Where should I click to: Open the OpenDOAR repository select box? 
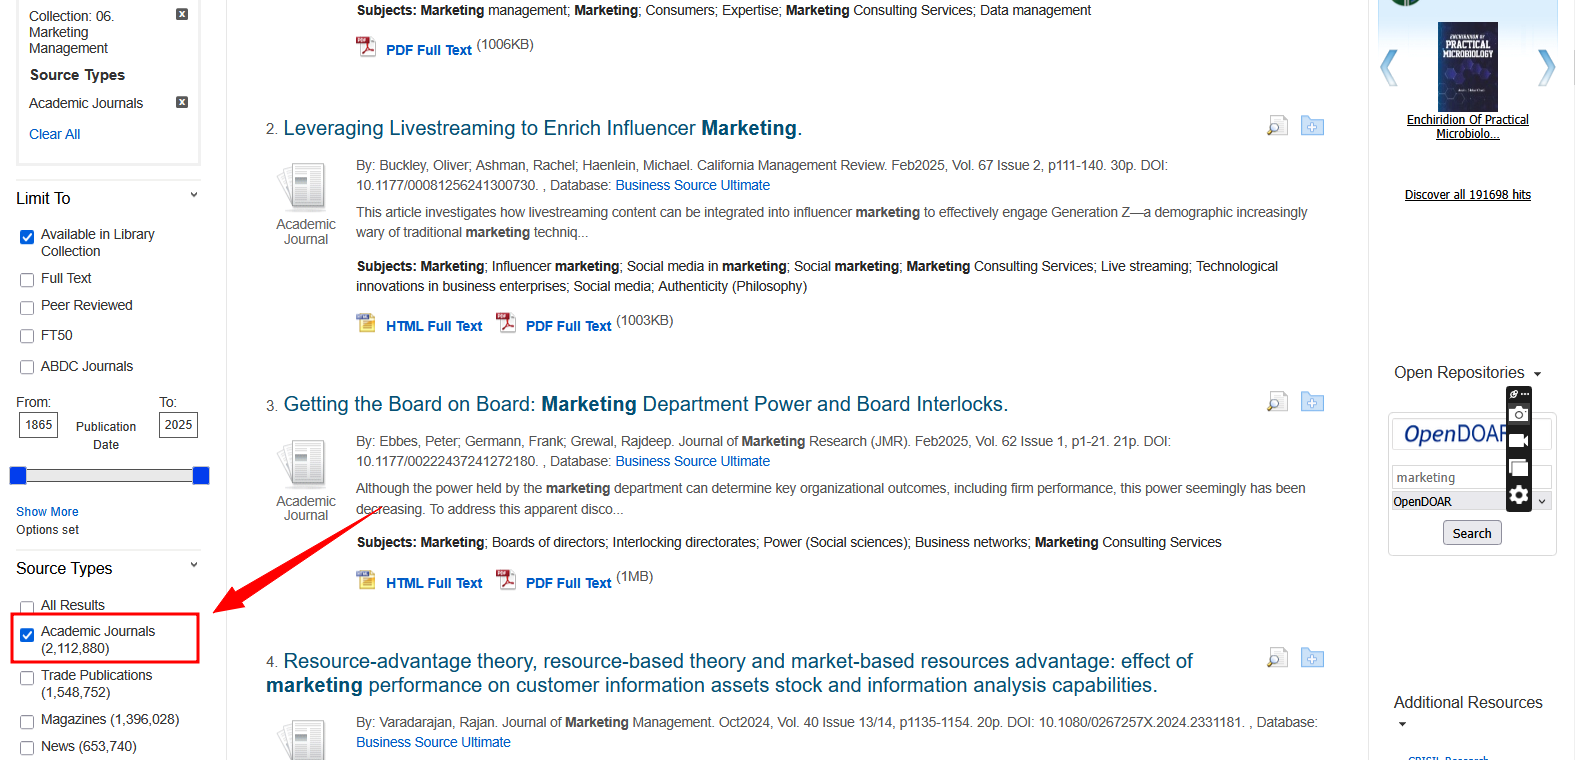[x=1470, y=502]
